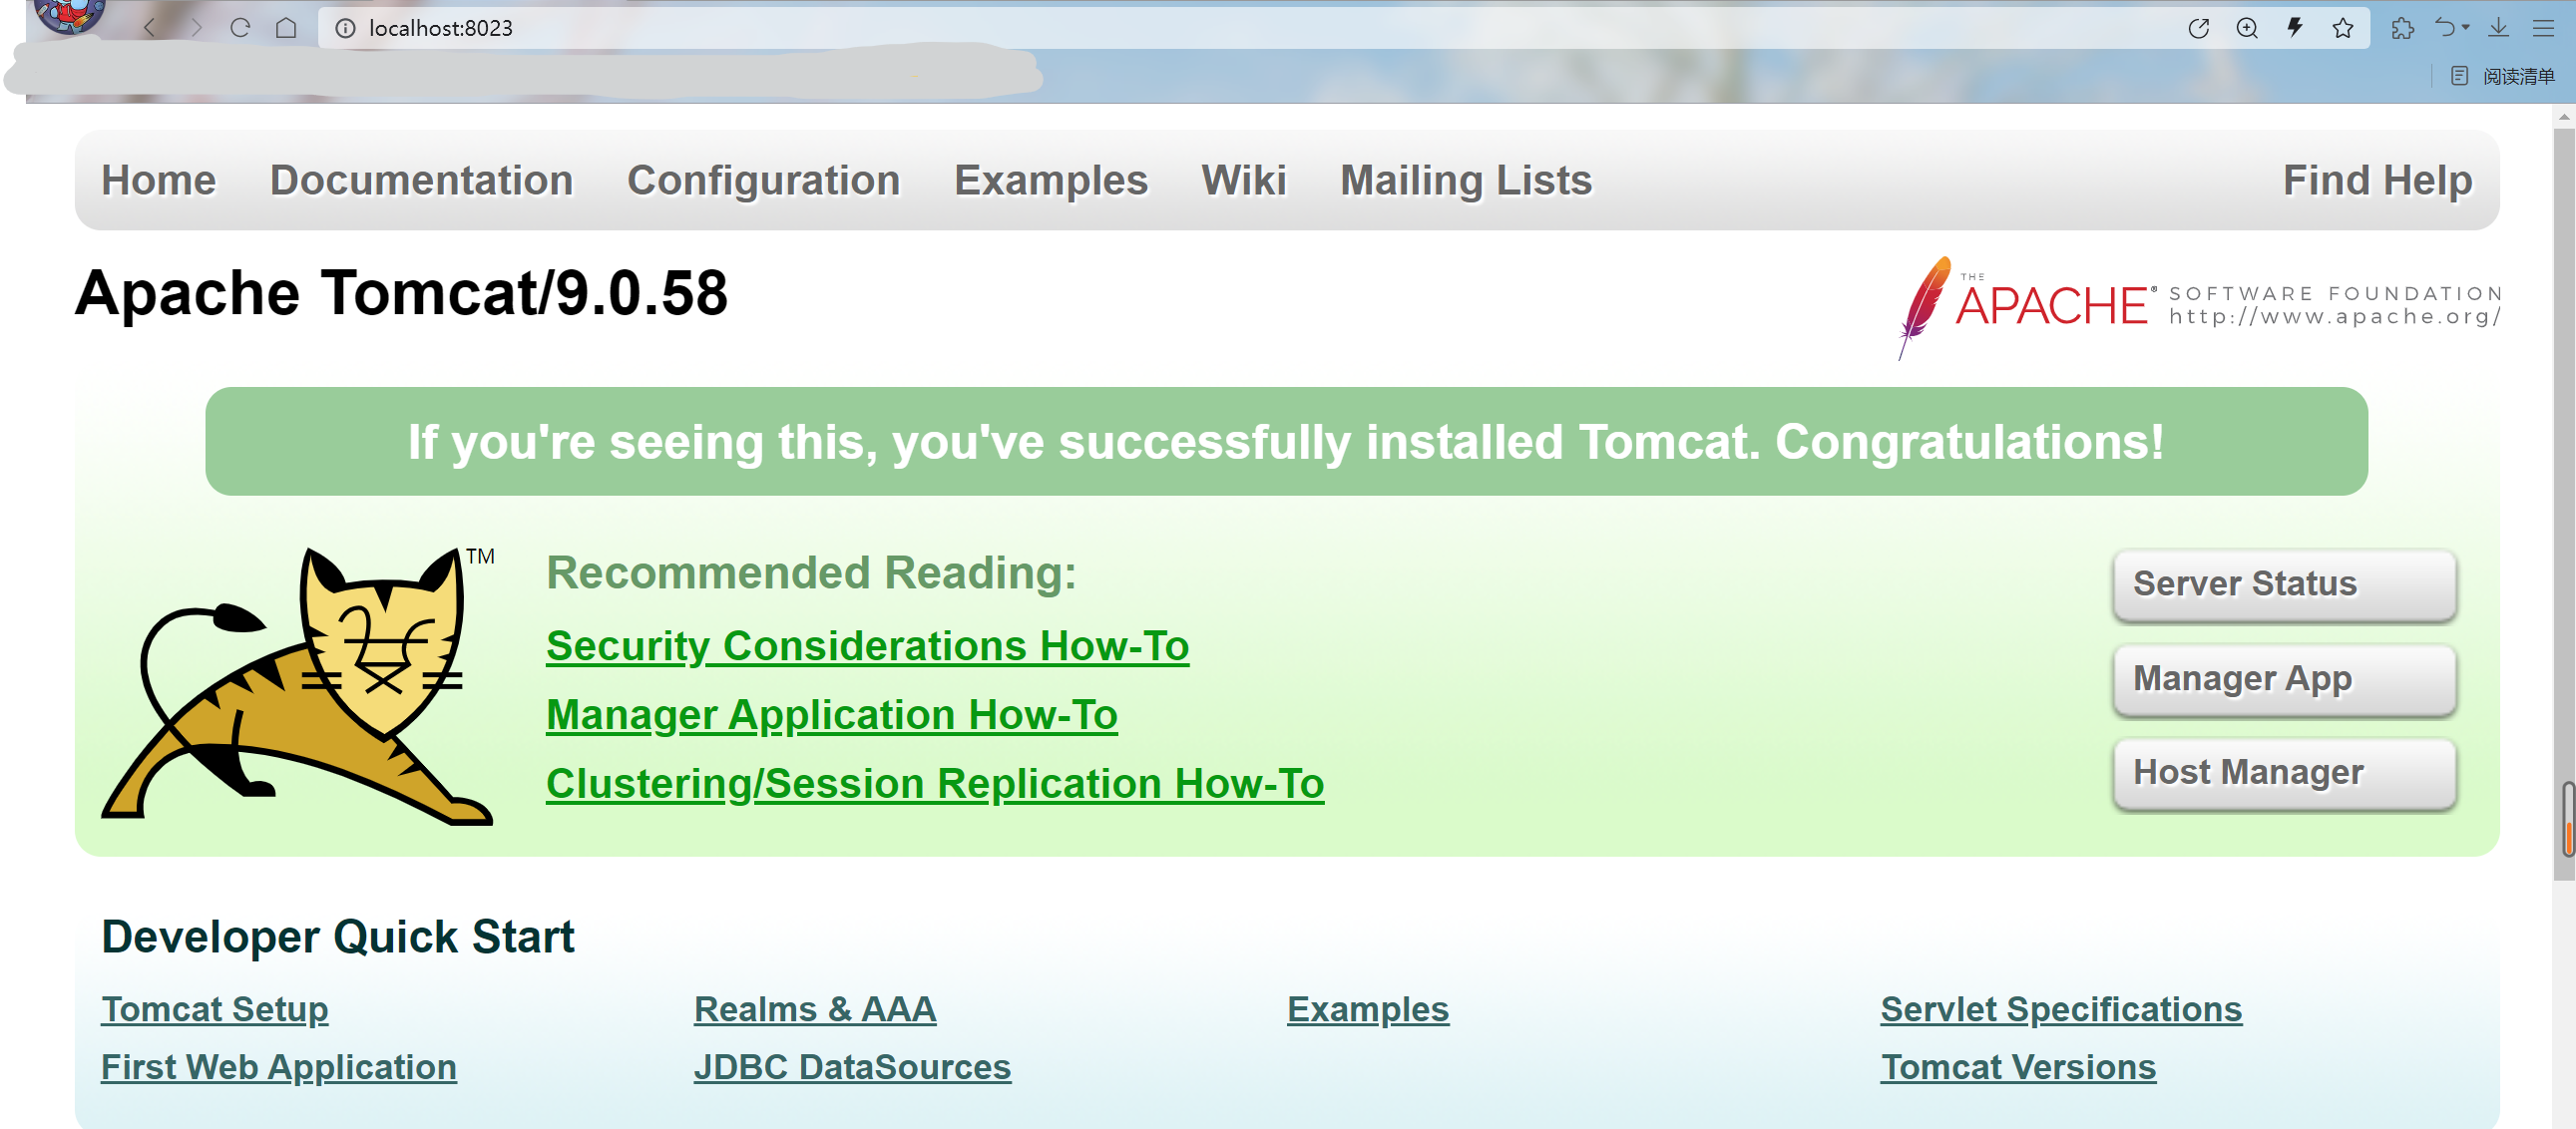View site info icon beside localhost:8023
Screen dimensions: 2576x1129
(345, 28)
